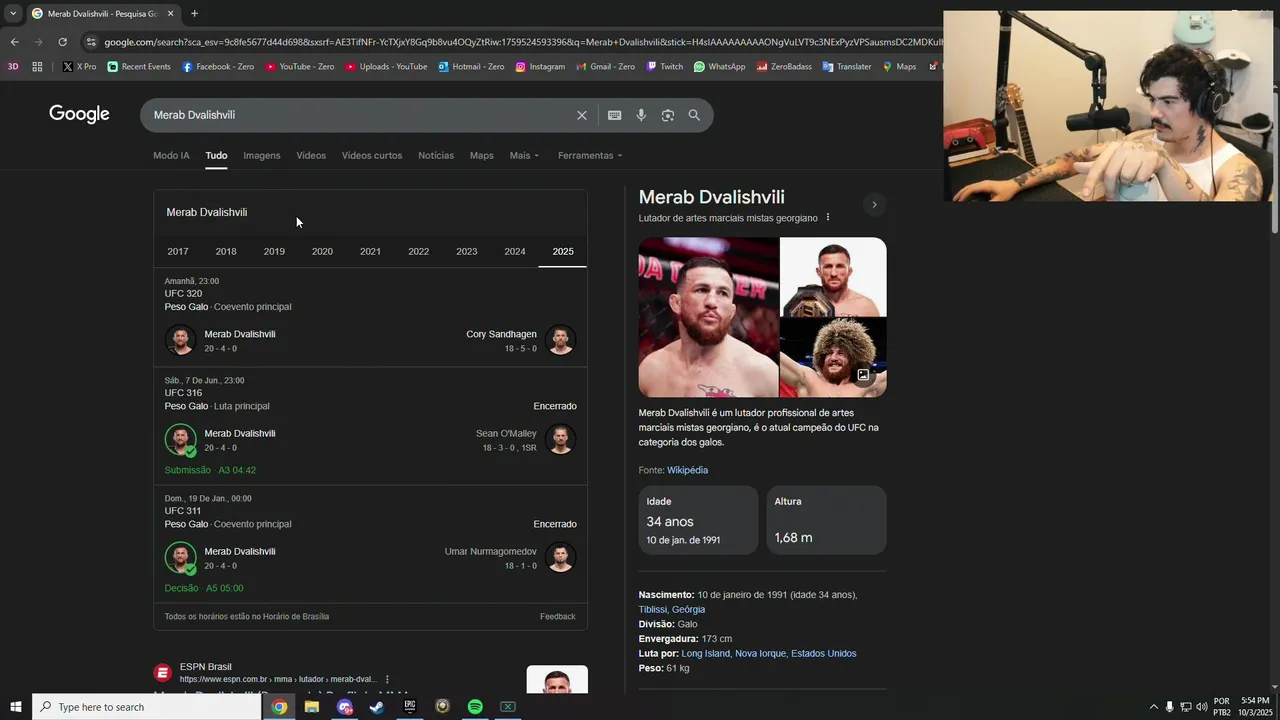
Task: Open the Windows Start menu
Action: 15,707
